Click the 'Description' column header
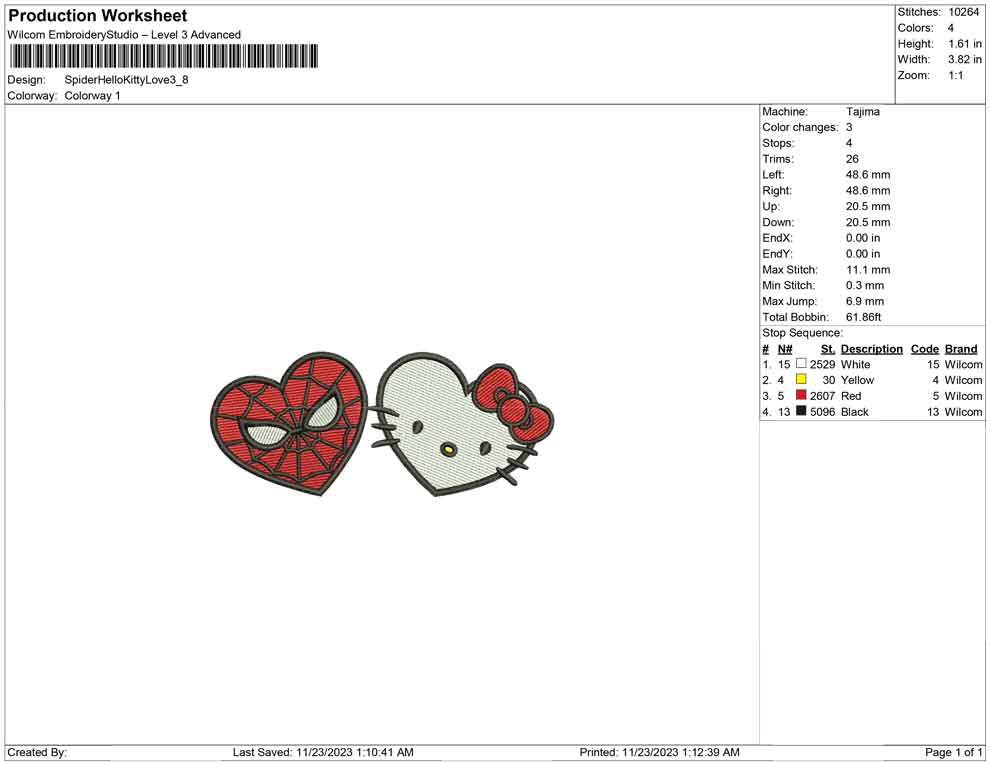 pos(871,348)
